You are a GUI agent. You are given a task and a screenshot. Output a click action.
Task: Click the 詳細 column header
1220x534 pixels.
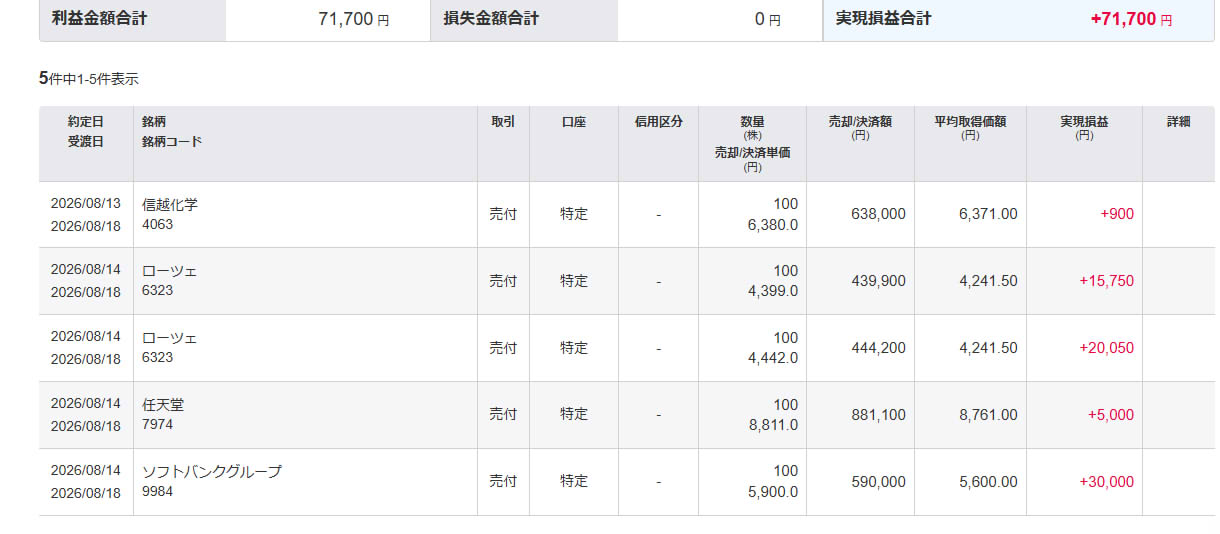coord(1178,122)
